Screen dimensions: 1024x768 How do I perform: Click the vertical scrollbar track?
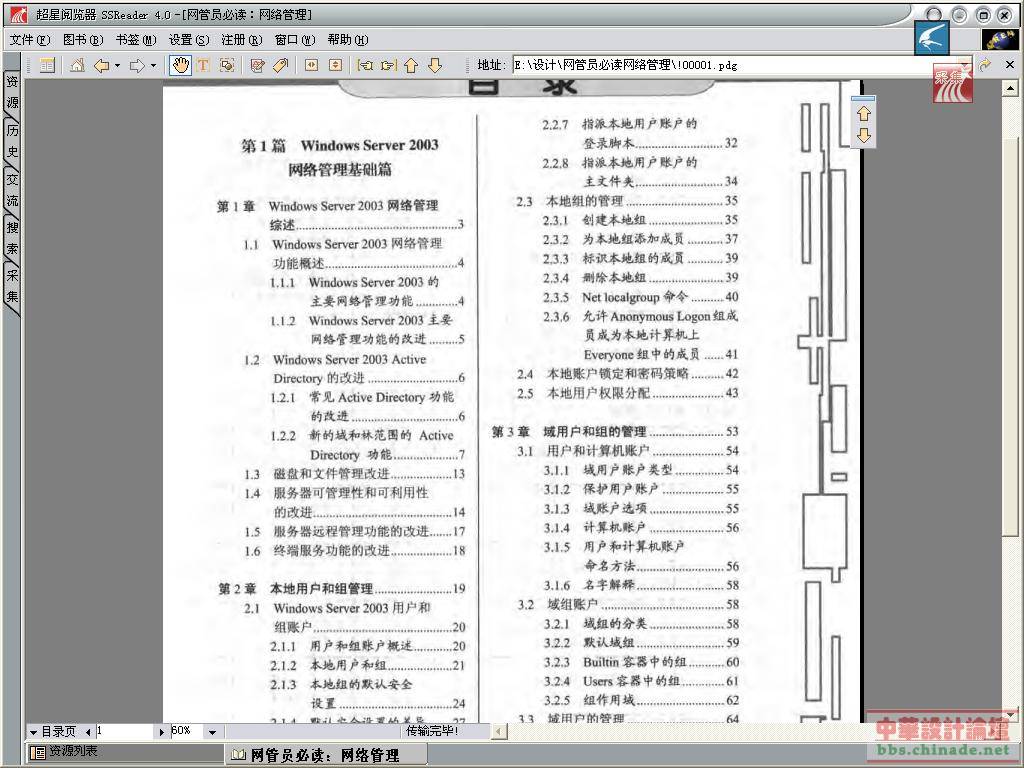tap(1010, 402)
